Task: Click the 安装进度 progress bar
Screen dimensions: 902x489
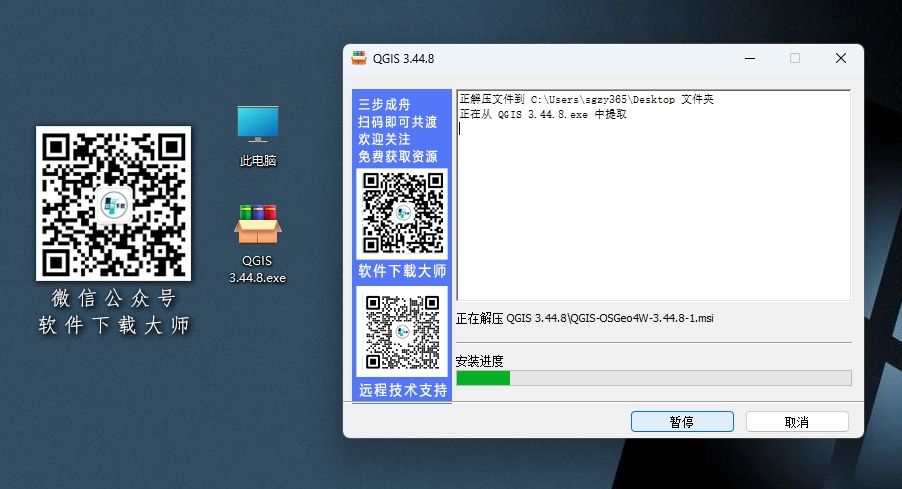Action: click(x=653, y=378)
